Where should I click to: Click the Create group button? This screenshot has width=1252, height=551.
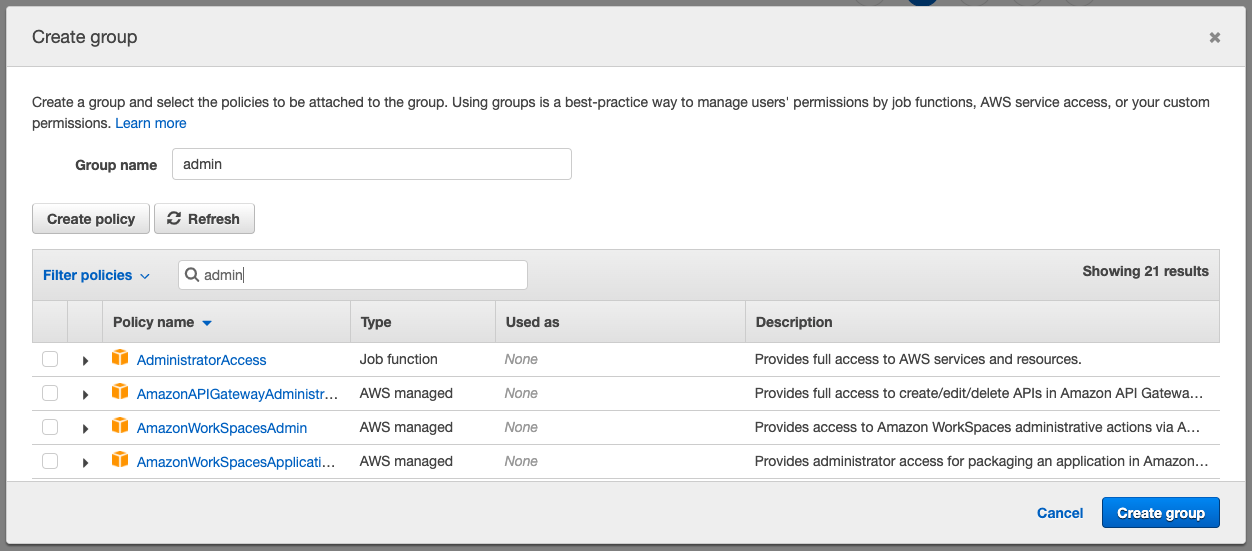pos(1161,513)
